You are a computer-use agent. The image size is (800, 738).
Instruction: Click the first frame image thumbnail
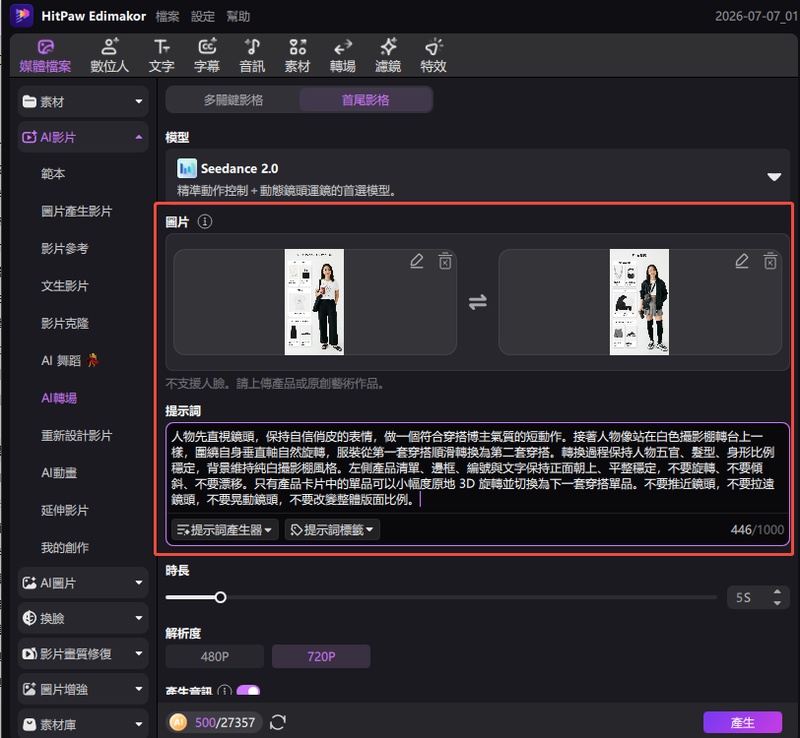pyautogui.click(x=314, y=302)
